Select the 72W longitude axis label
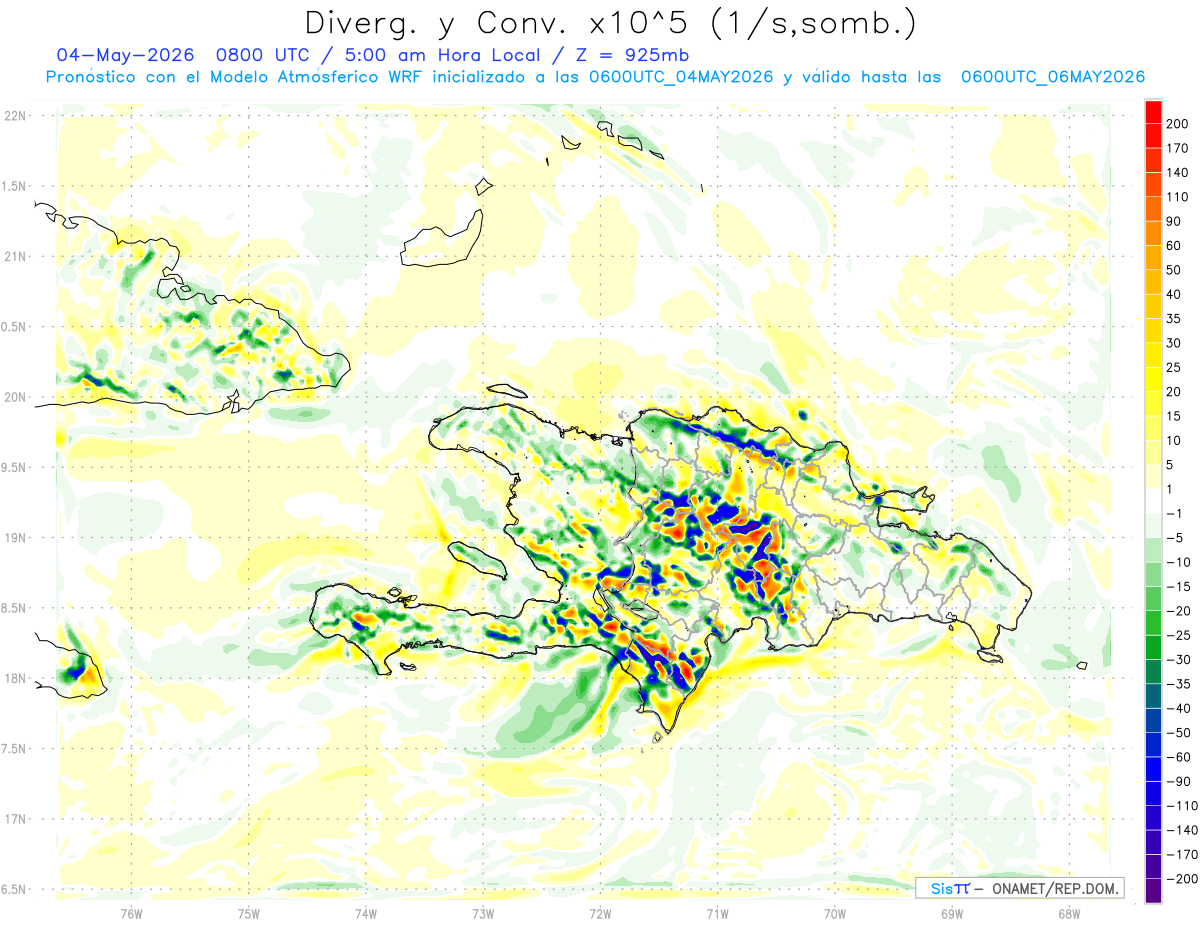Image resolution: width=1200 pixels, height=927 pixels. coord(600,914)
